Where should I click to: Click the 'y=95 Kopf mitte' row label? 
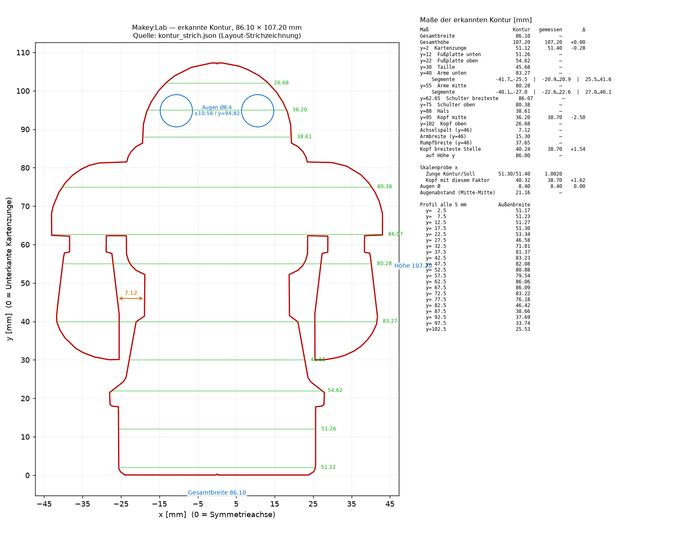tap(443, 117)
